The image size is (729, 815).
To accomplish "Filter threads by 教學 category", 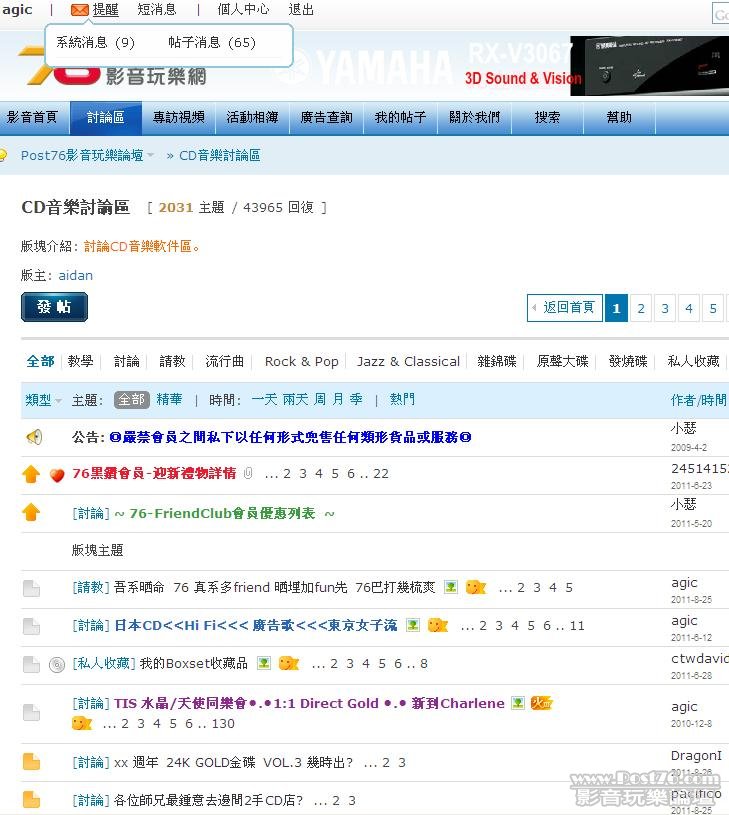I will [81, 361].
